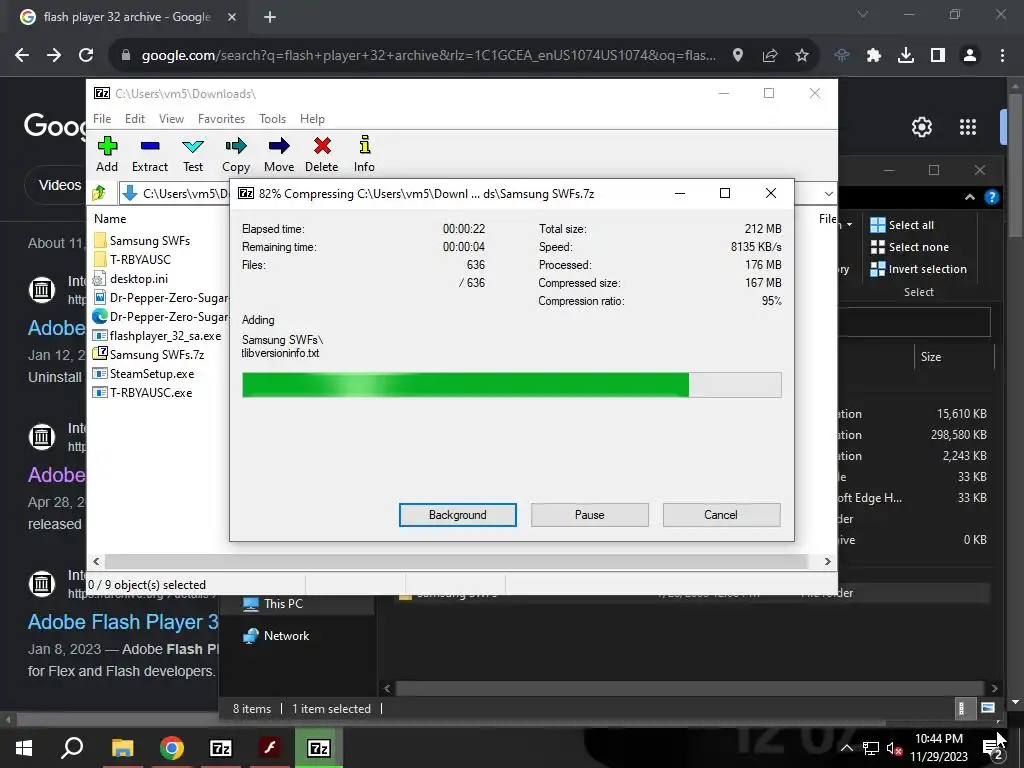Viewport: 1024px width, 768px height.
Task: Open the Chrome three-dot menu
Action: click(x=1002, y=56)
